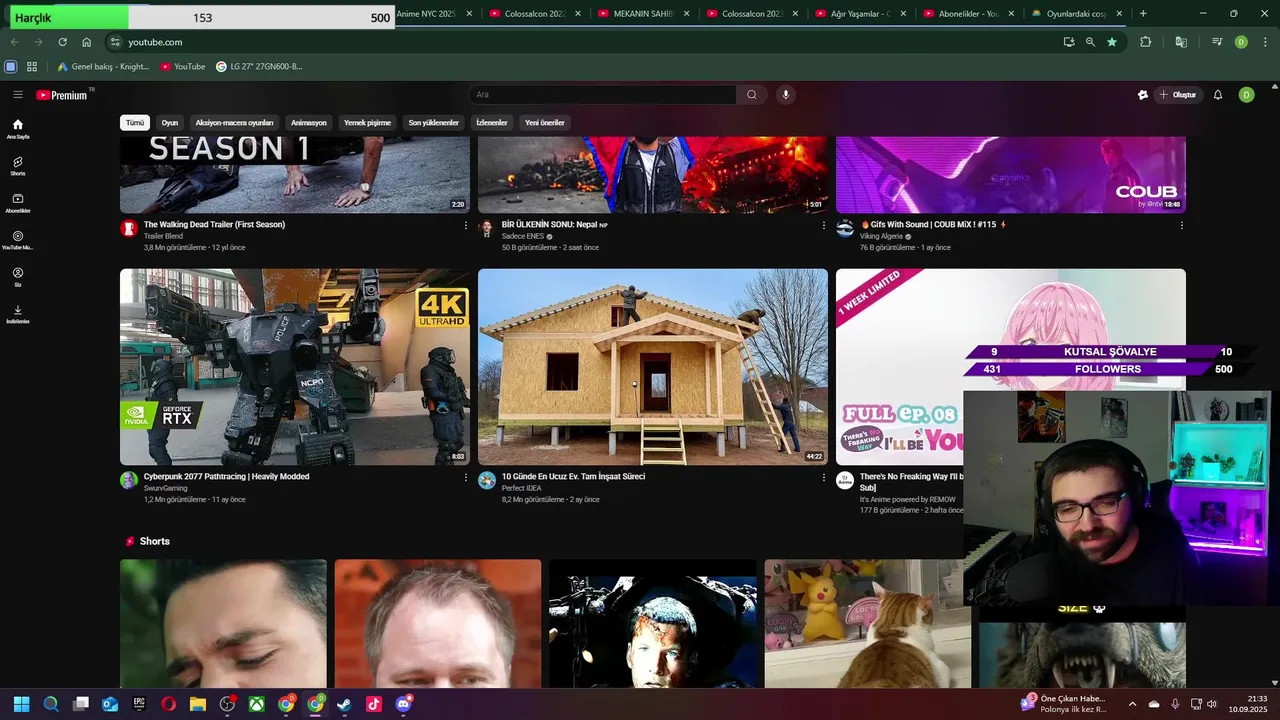Select Aksiyon-macera oyunları chip

[x=234, y=123]
